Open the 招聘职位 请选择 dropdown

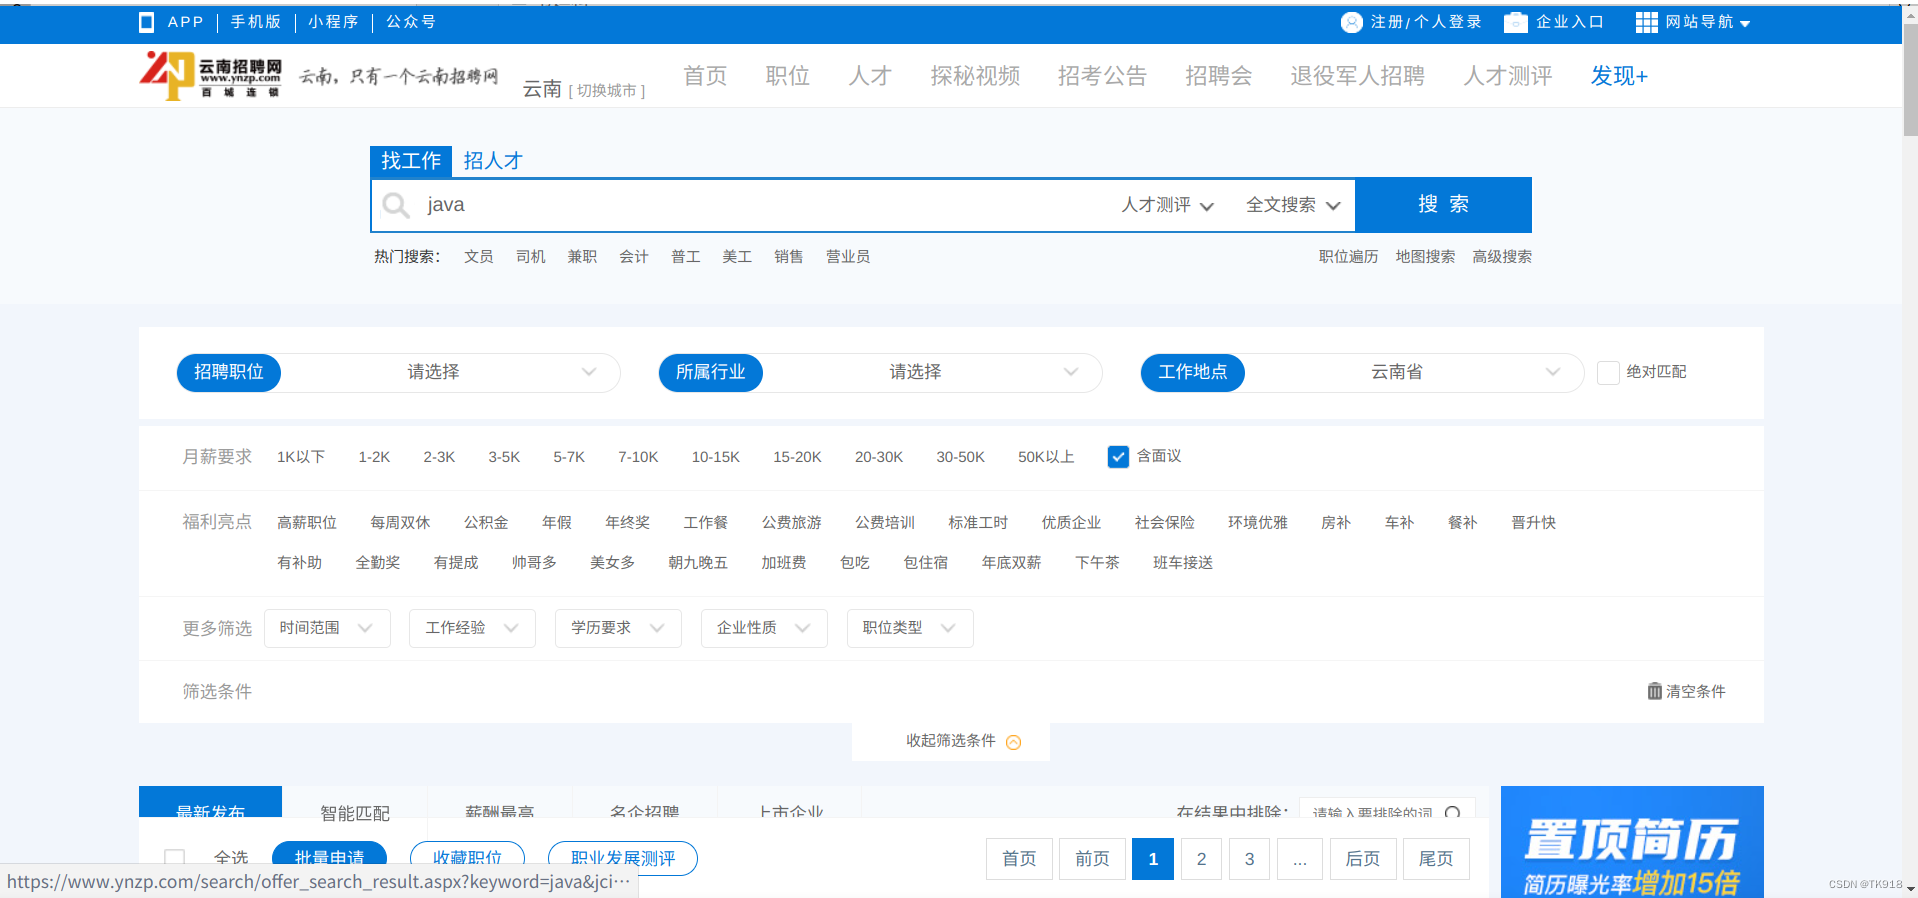449,372
